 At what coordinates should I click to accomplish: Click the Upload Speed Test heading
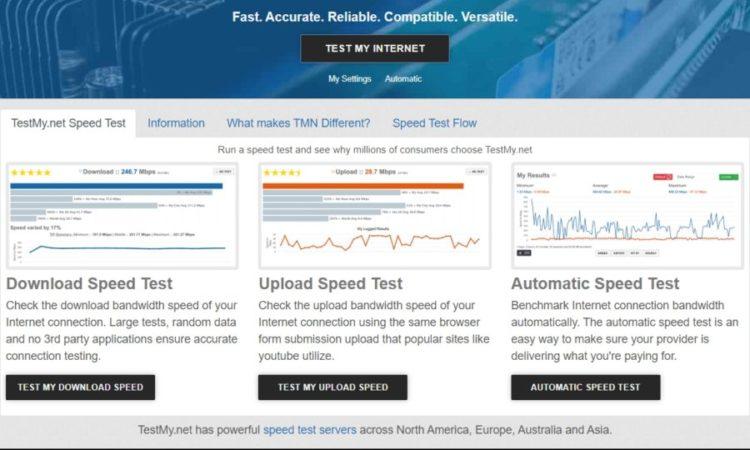point(331,284)
